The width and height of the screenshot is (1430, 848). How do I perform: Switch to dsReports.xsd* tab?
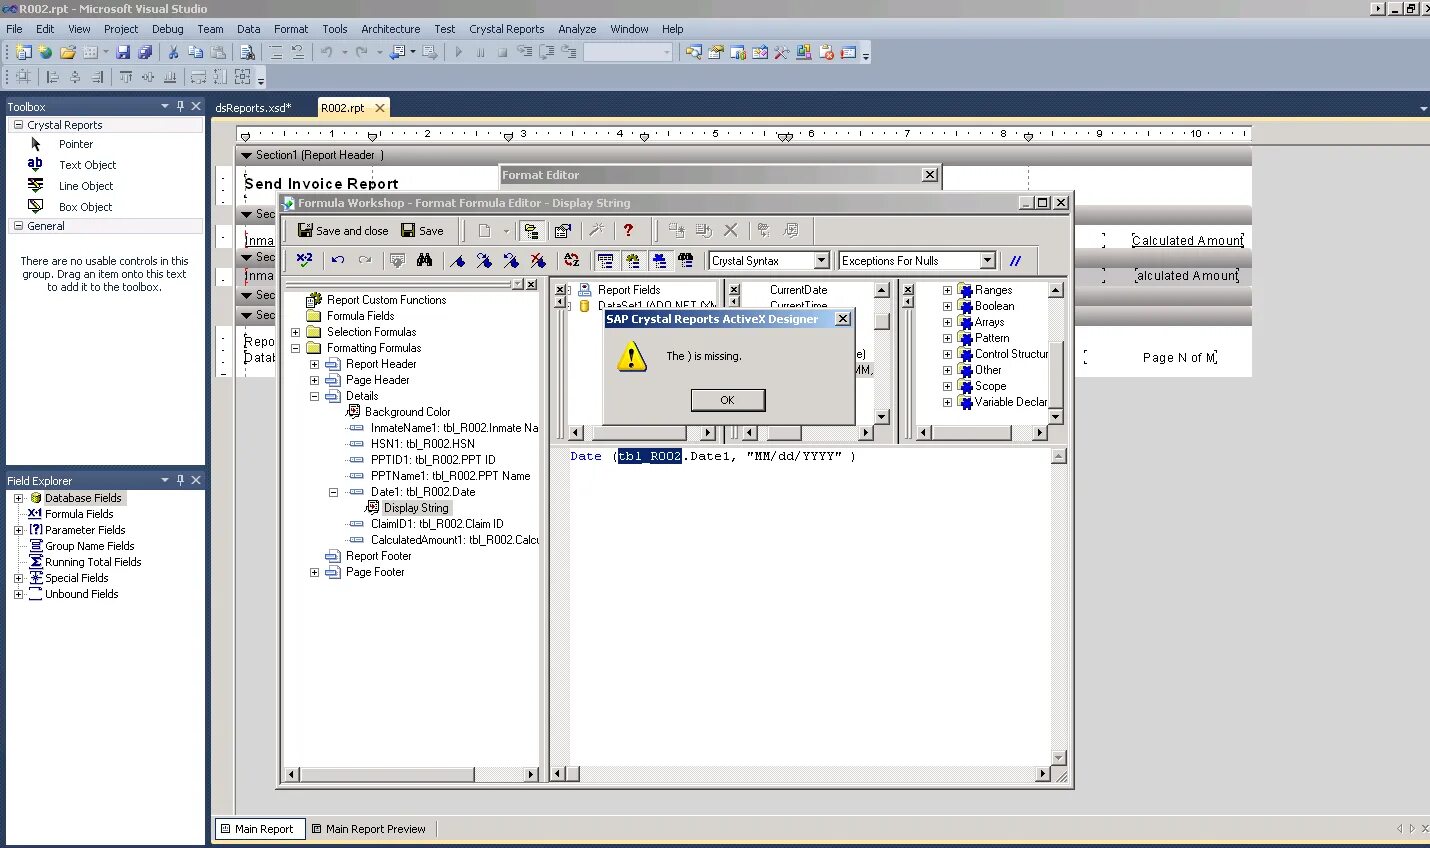pyautogui.click(x=253, y=108)
